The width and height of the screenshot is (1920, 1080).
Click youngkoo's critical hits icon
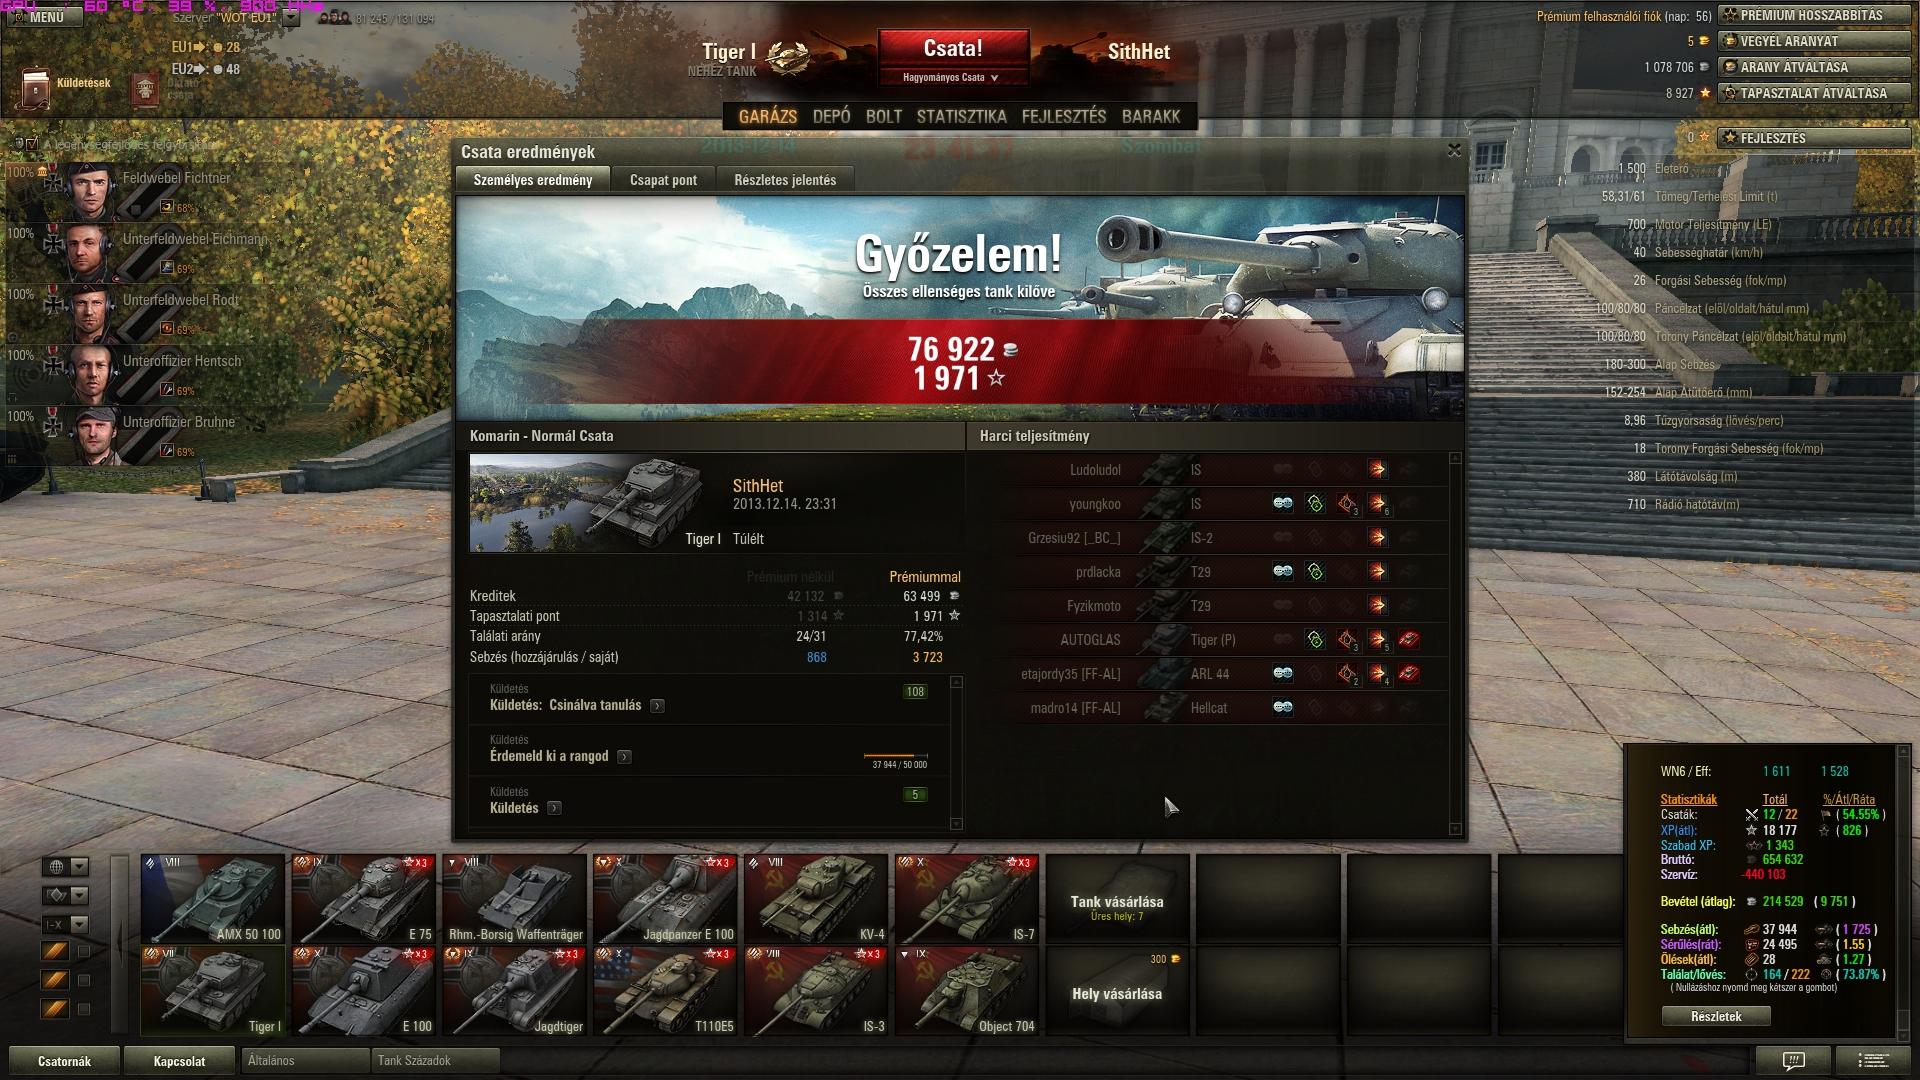pos(1347,504)
